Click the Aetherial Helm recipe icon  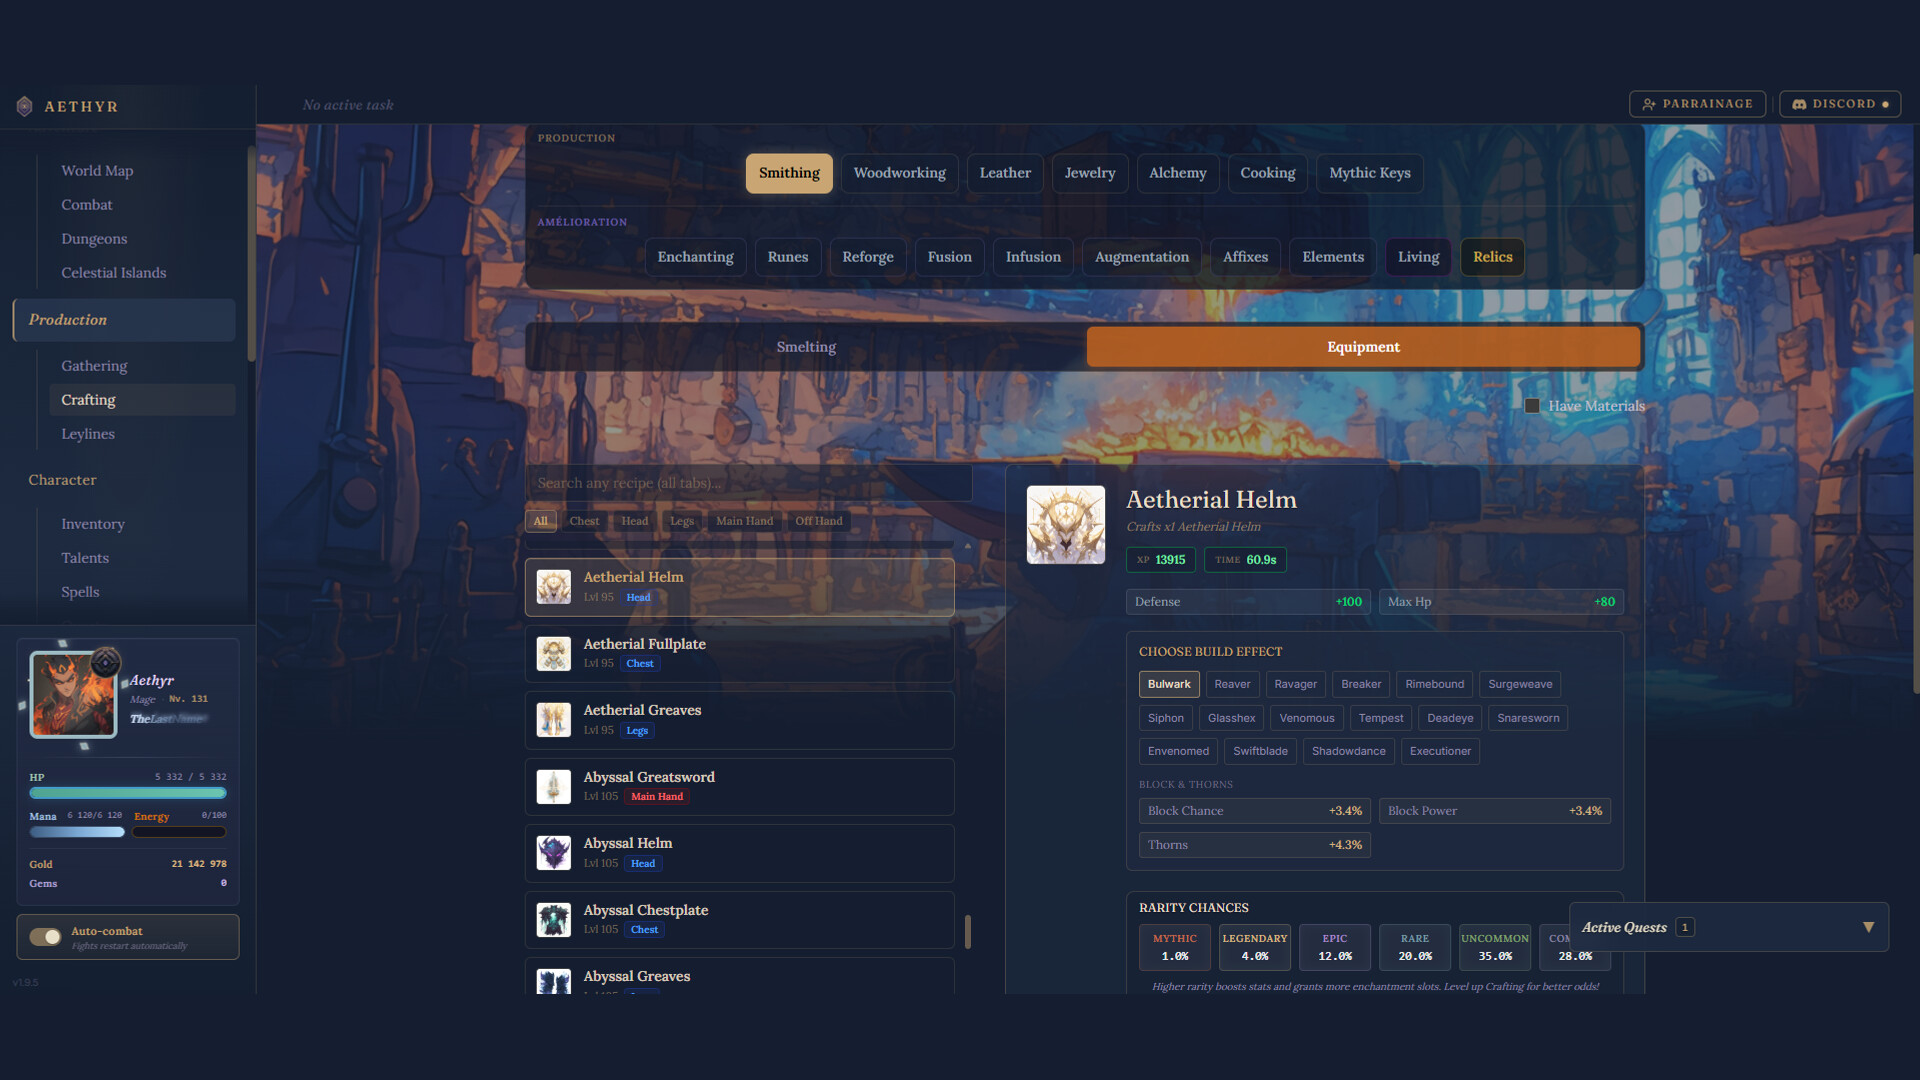click(x=553, y=587)
